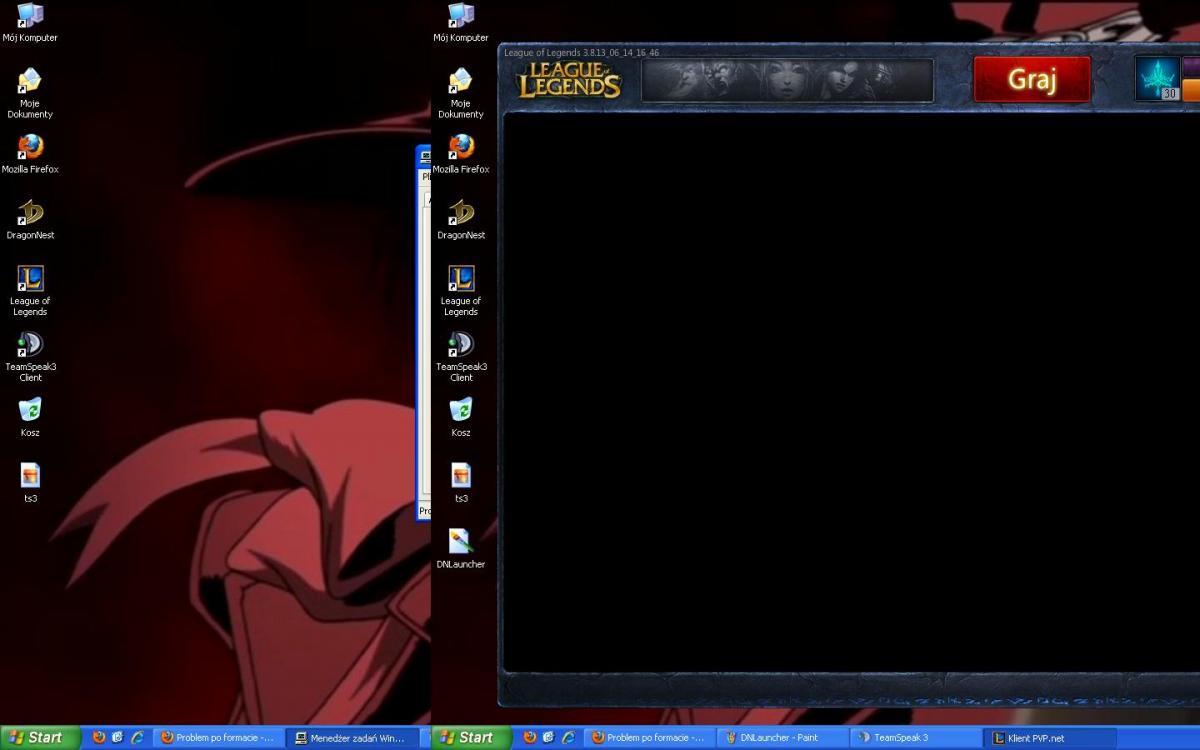
Task: Select League of Legends shortcut on right desktop
Action: coord(461,291)
